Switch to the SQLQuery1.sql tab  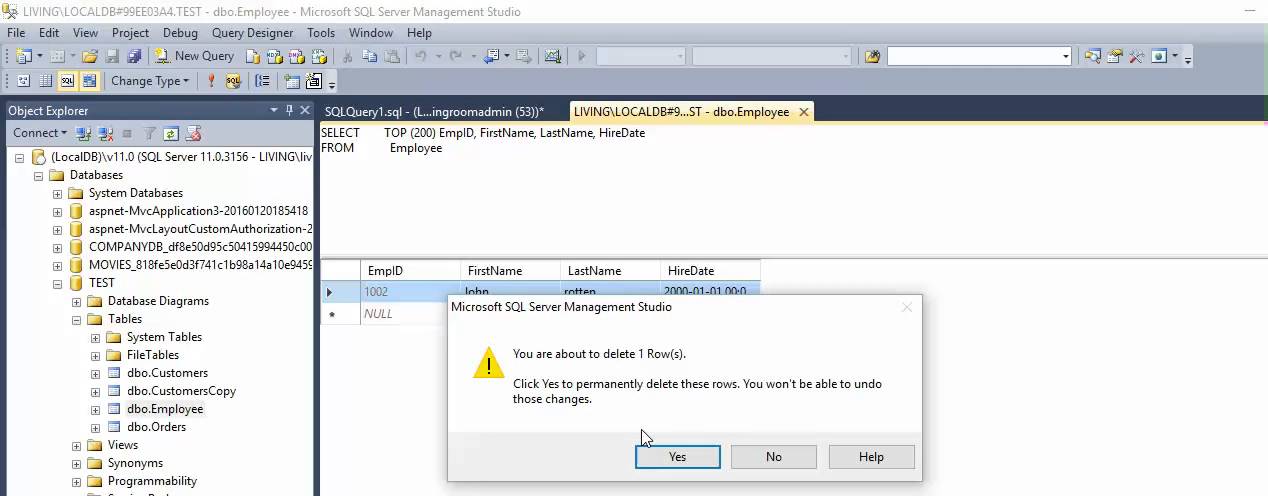434,112
